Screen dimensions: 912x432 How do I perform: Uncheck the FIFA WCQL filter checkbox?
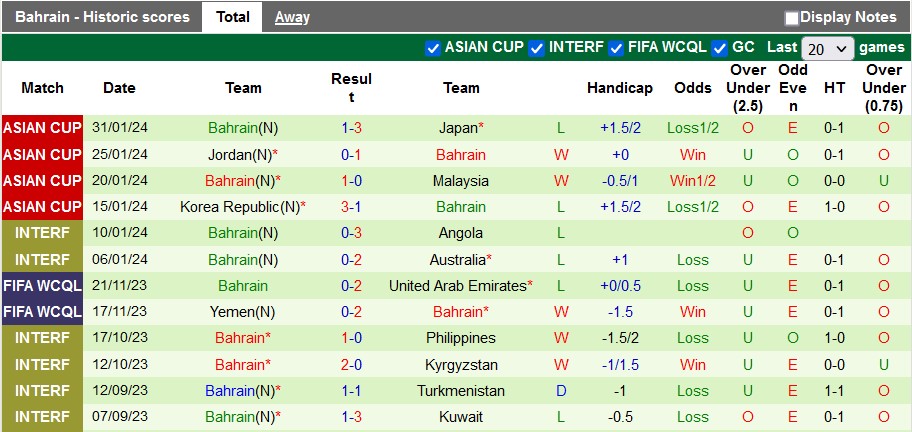point(616,48)
